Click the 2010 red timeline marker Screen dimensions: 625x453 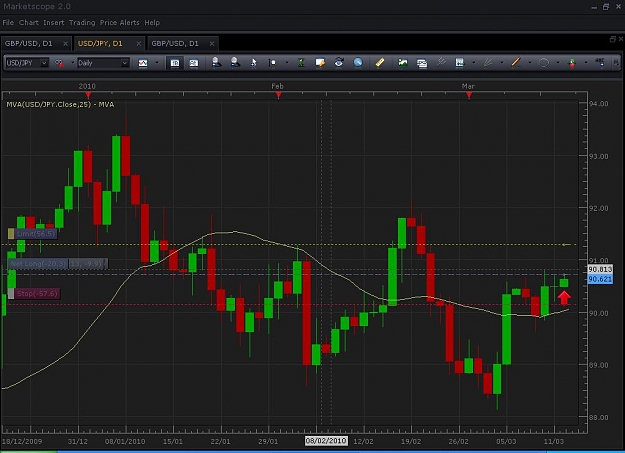(x=88, y=95)
